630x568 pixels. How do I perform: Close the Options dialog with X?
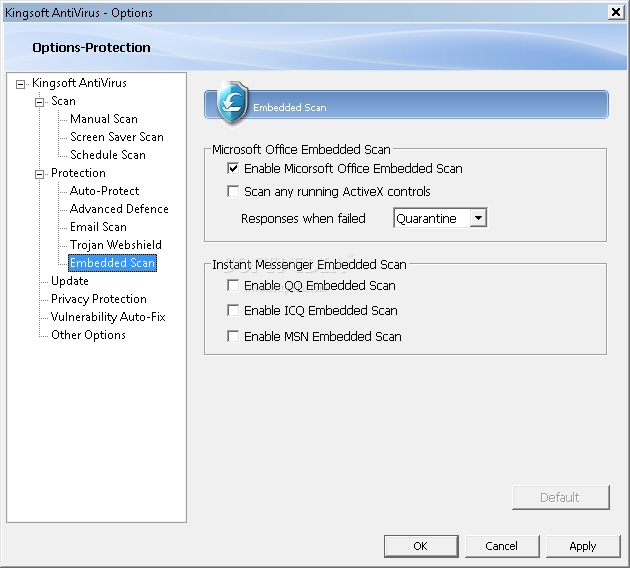tap(616, 13)
